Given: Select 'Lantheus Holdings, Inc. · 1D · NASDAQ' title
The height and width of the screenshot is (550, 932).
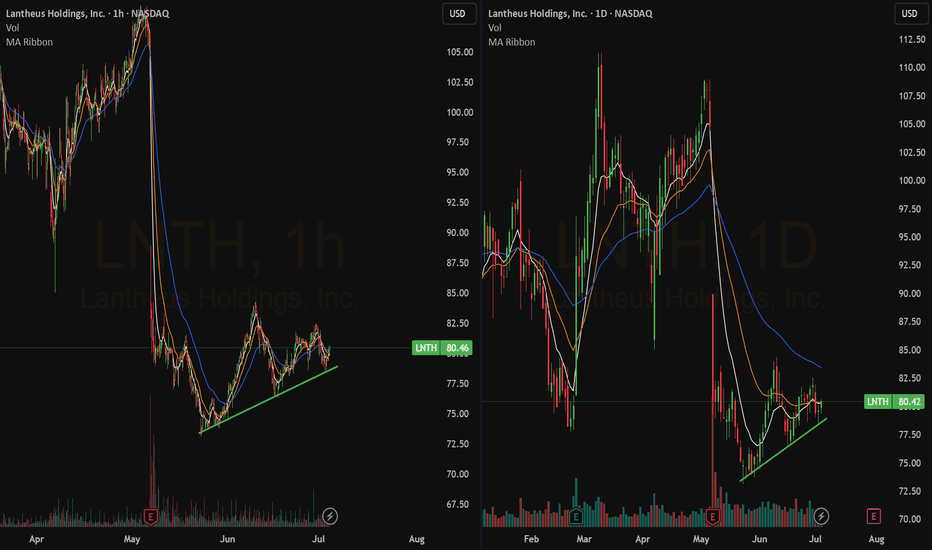Looking at the screenshot, I should click(x=570, y=14).
